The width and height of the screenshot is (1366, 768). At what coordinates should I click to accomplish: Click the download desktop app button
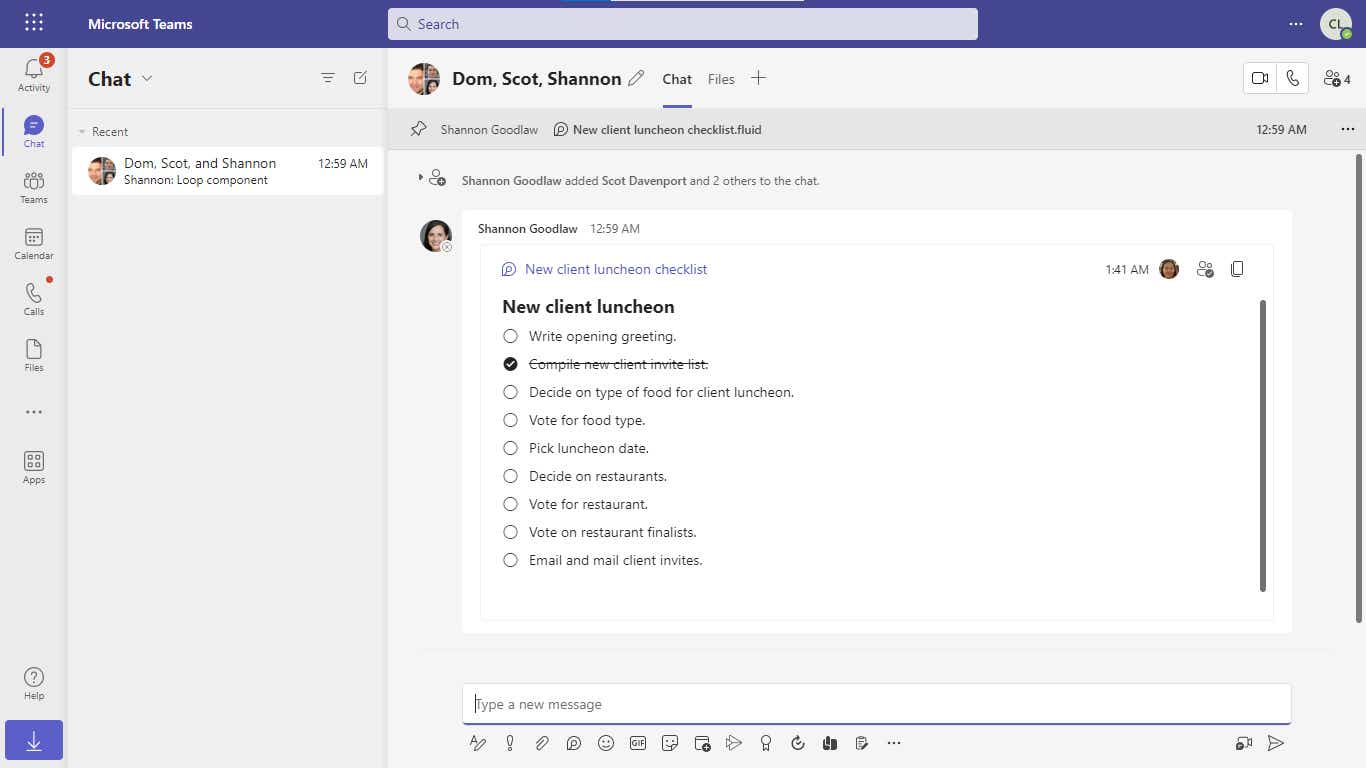click(34, 741)
